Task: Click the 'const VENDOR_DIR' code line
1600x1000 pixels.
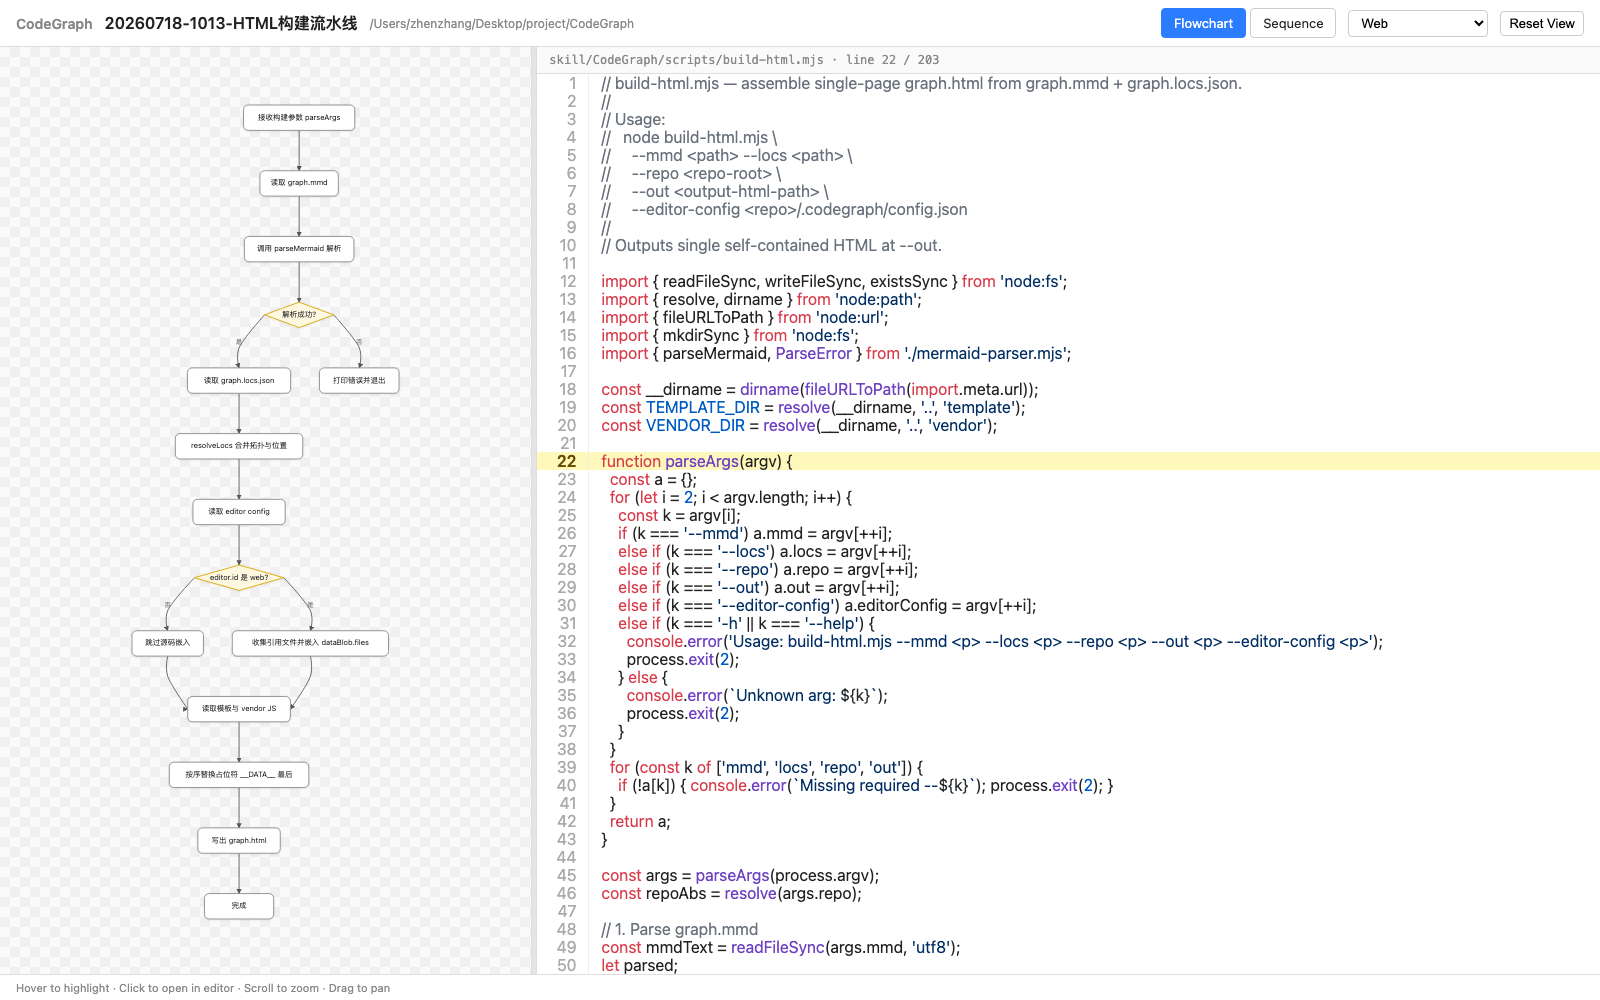Action: pyautogui.click(x=799, y=425)
